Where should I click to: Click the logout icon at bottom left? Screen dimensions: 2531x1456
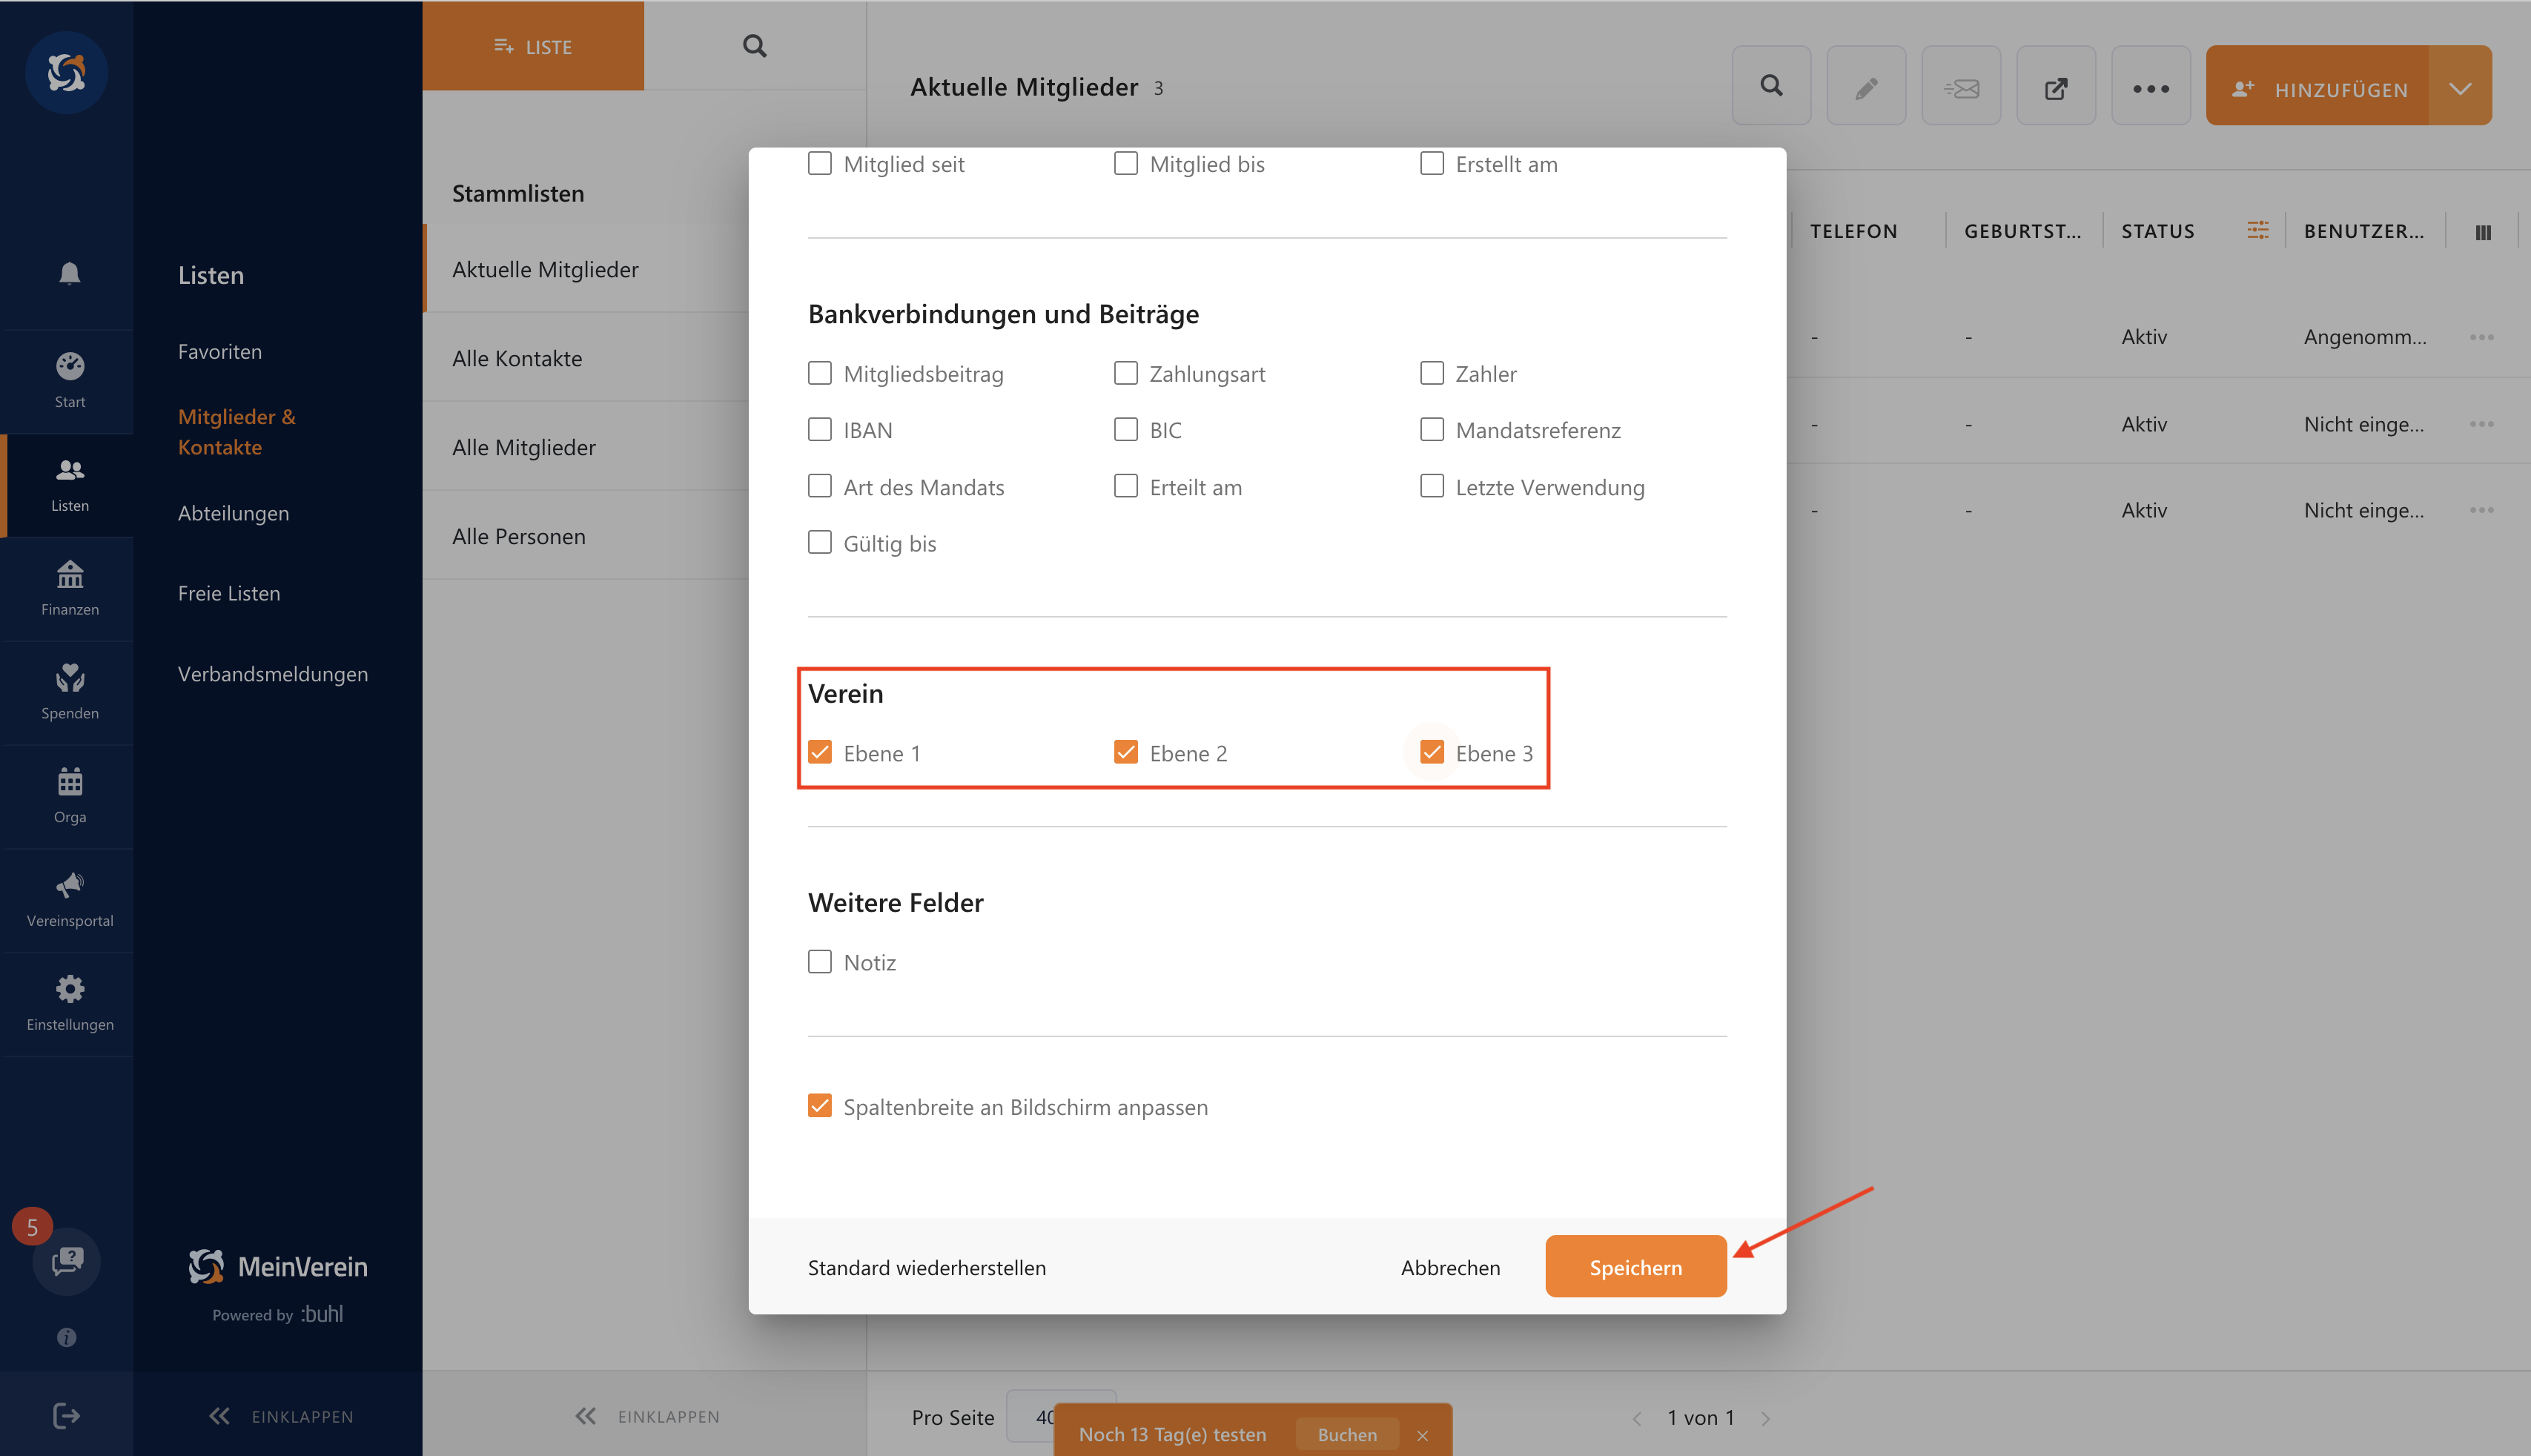66,1415
